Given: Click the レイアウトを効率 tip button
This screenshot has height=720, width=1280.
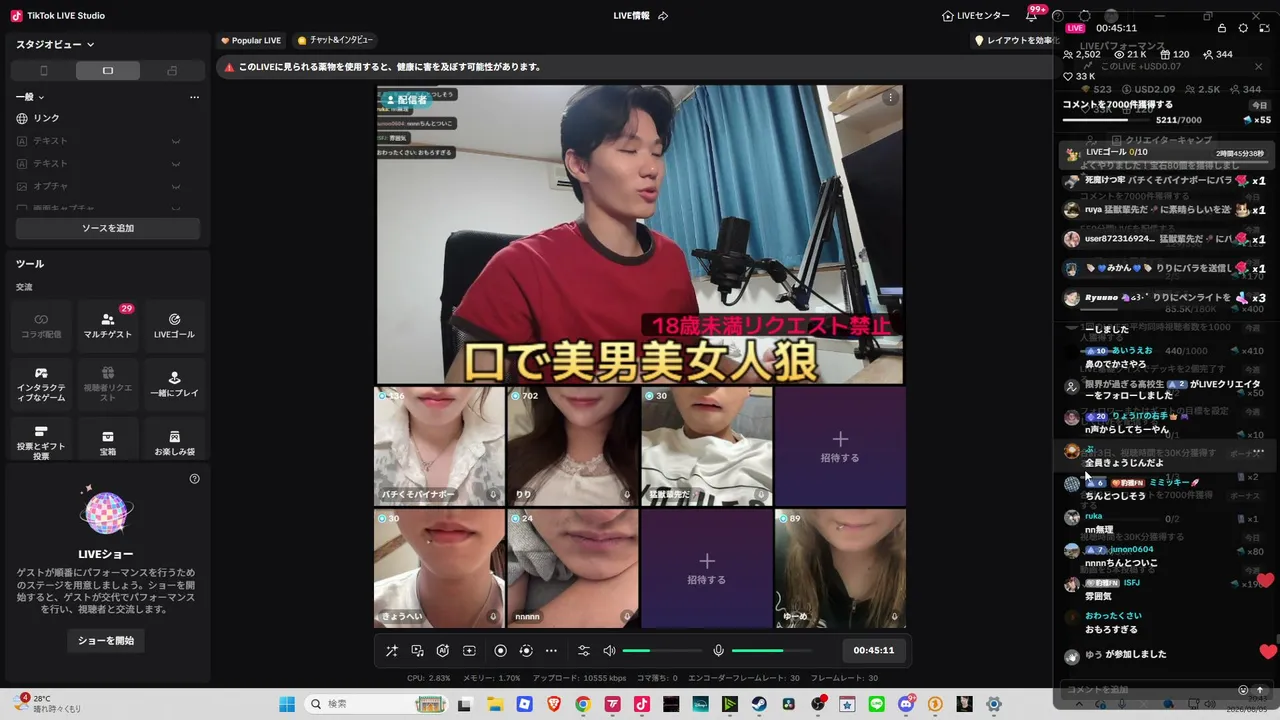Looking at the screenshot, I should coord(1014,41).
